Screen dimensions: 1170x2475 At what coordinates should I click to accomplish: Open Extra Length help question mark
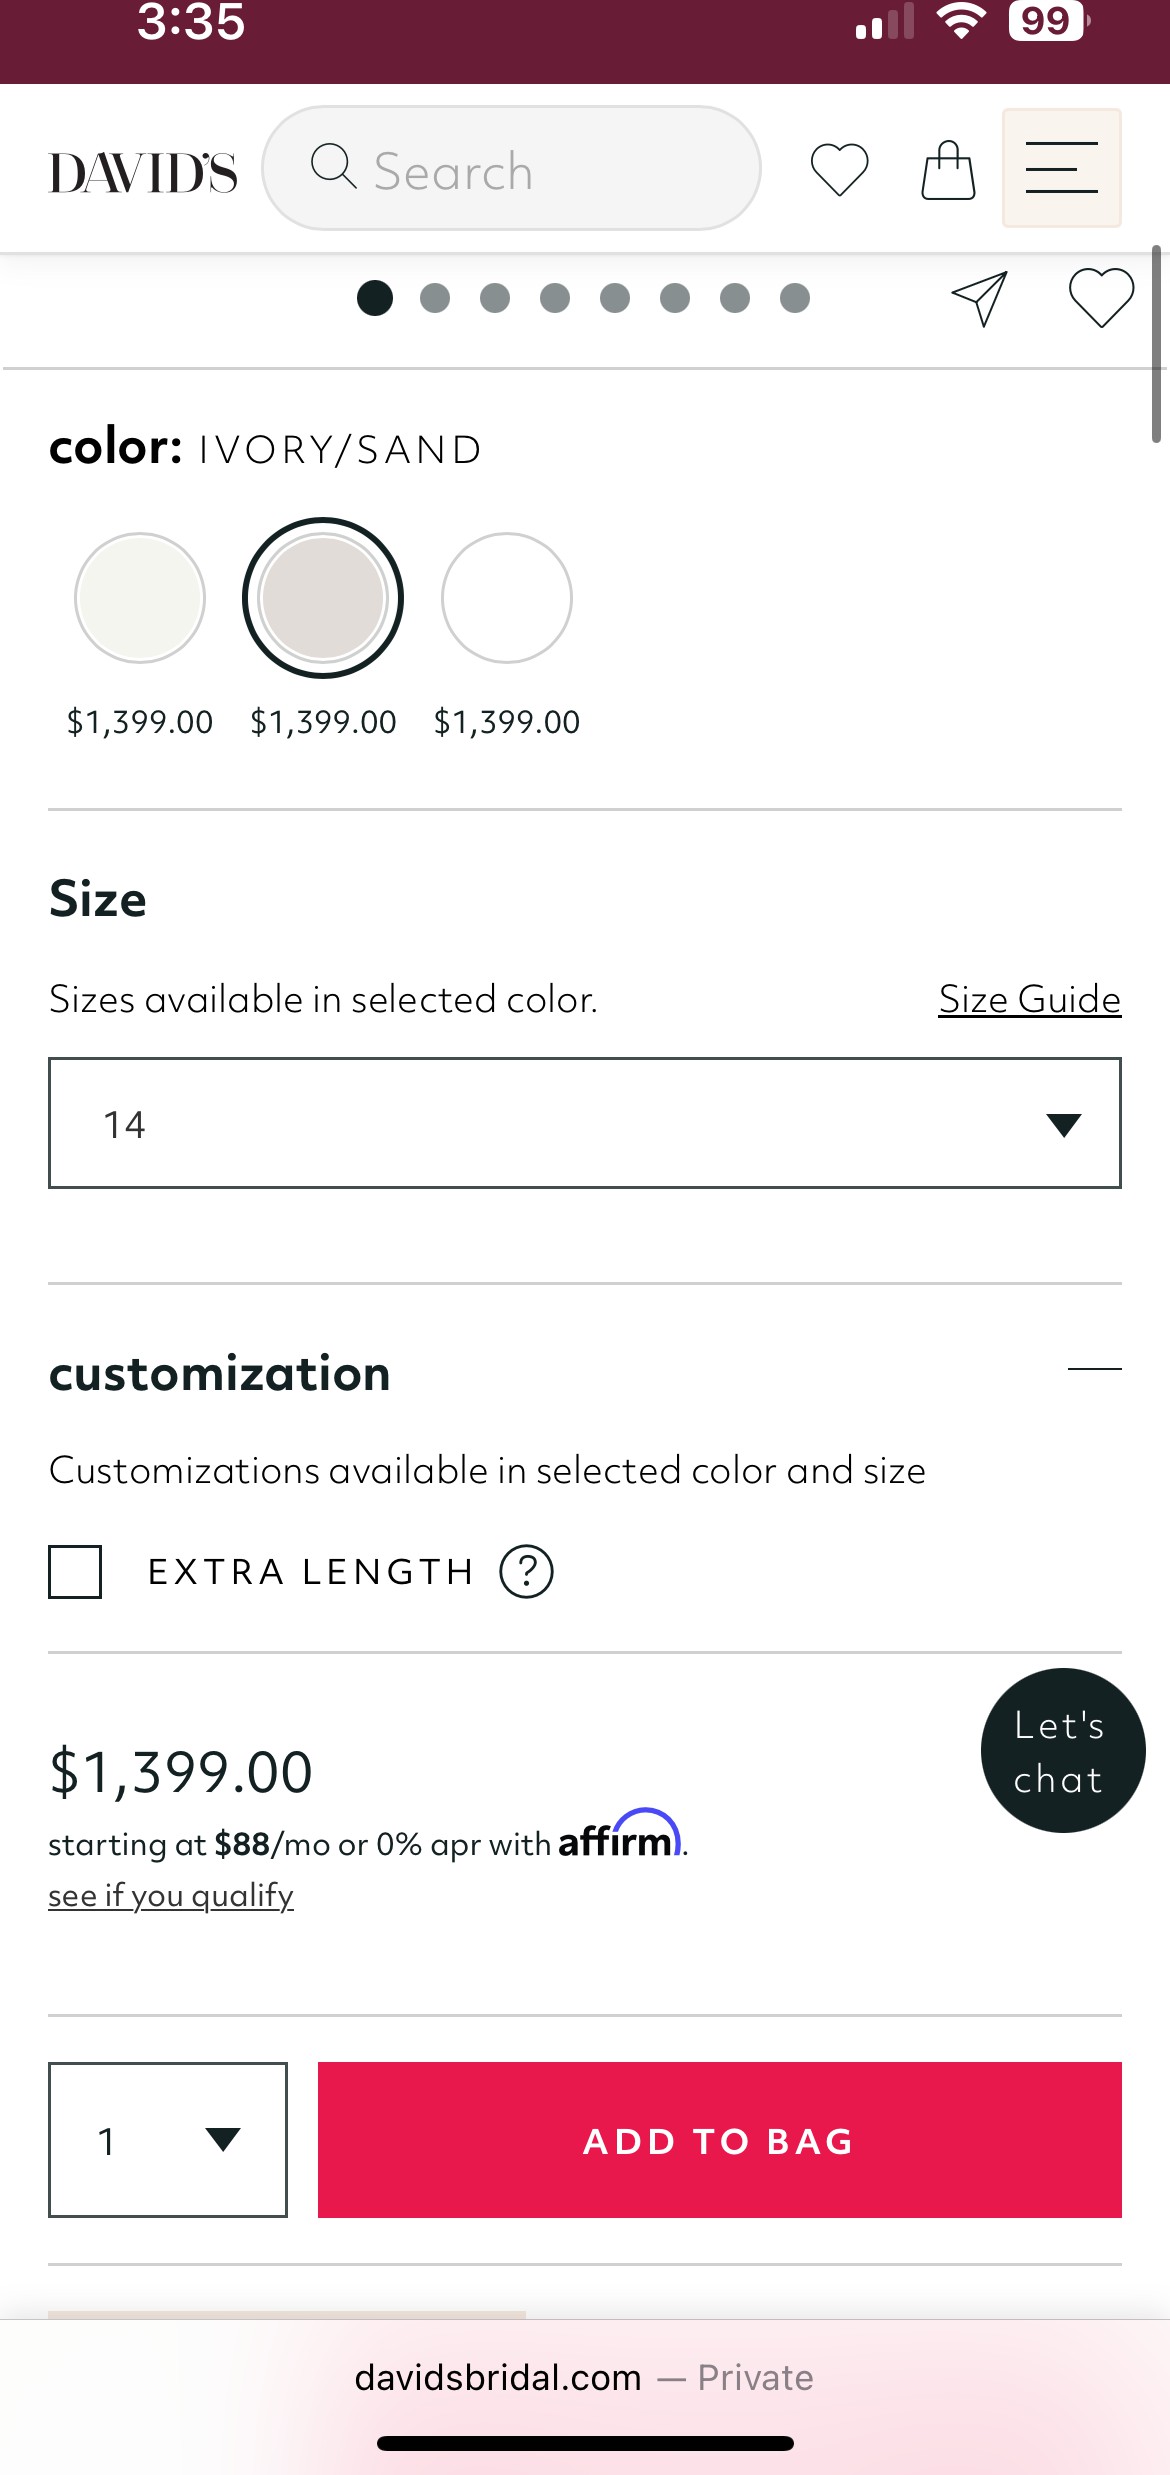point(526,1572)
